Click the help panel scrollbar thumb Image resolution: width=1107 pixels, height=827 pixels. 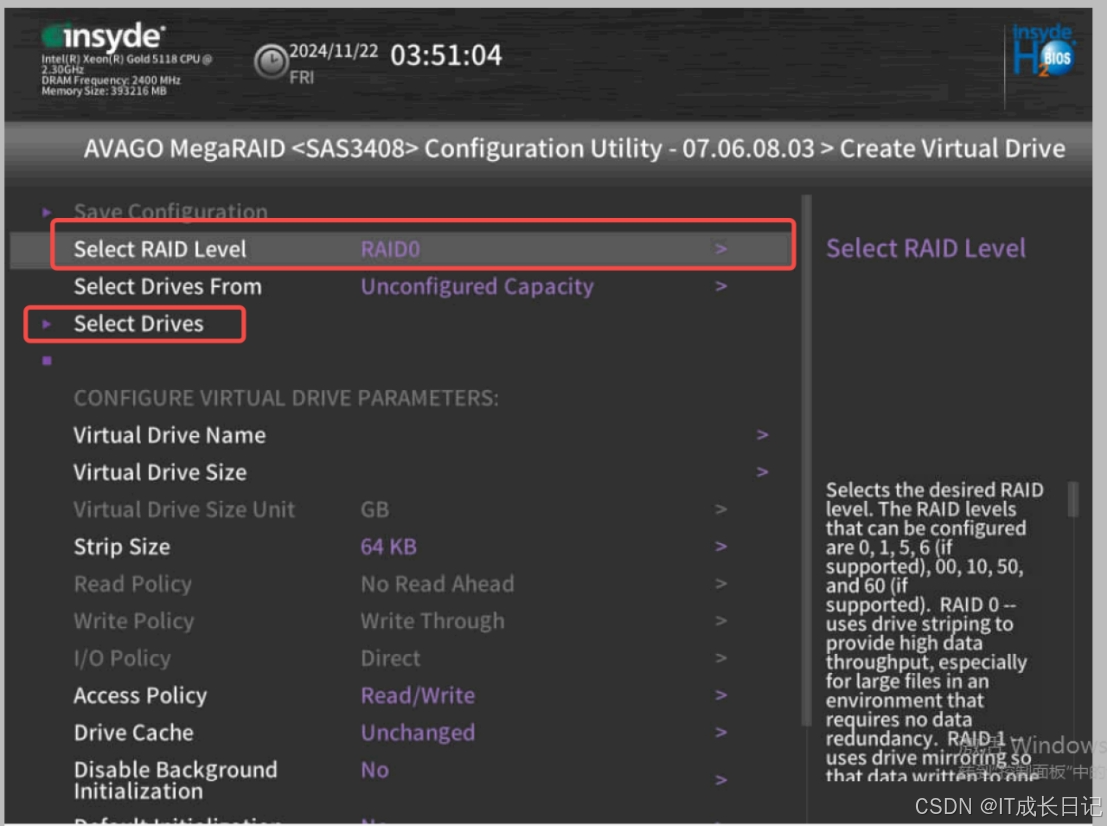coord(1073,499)
